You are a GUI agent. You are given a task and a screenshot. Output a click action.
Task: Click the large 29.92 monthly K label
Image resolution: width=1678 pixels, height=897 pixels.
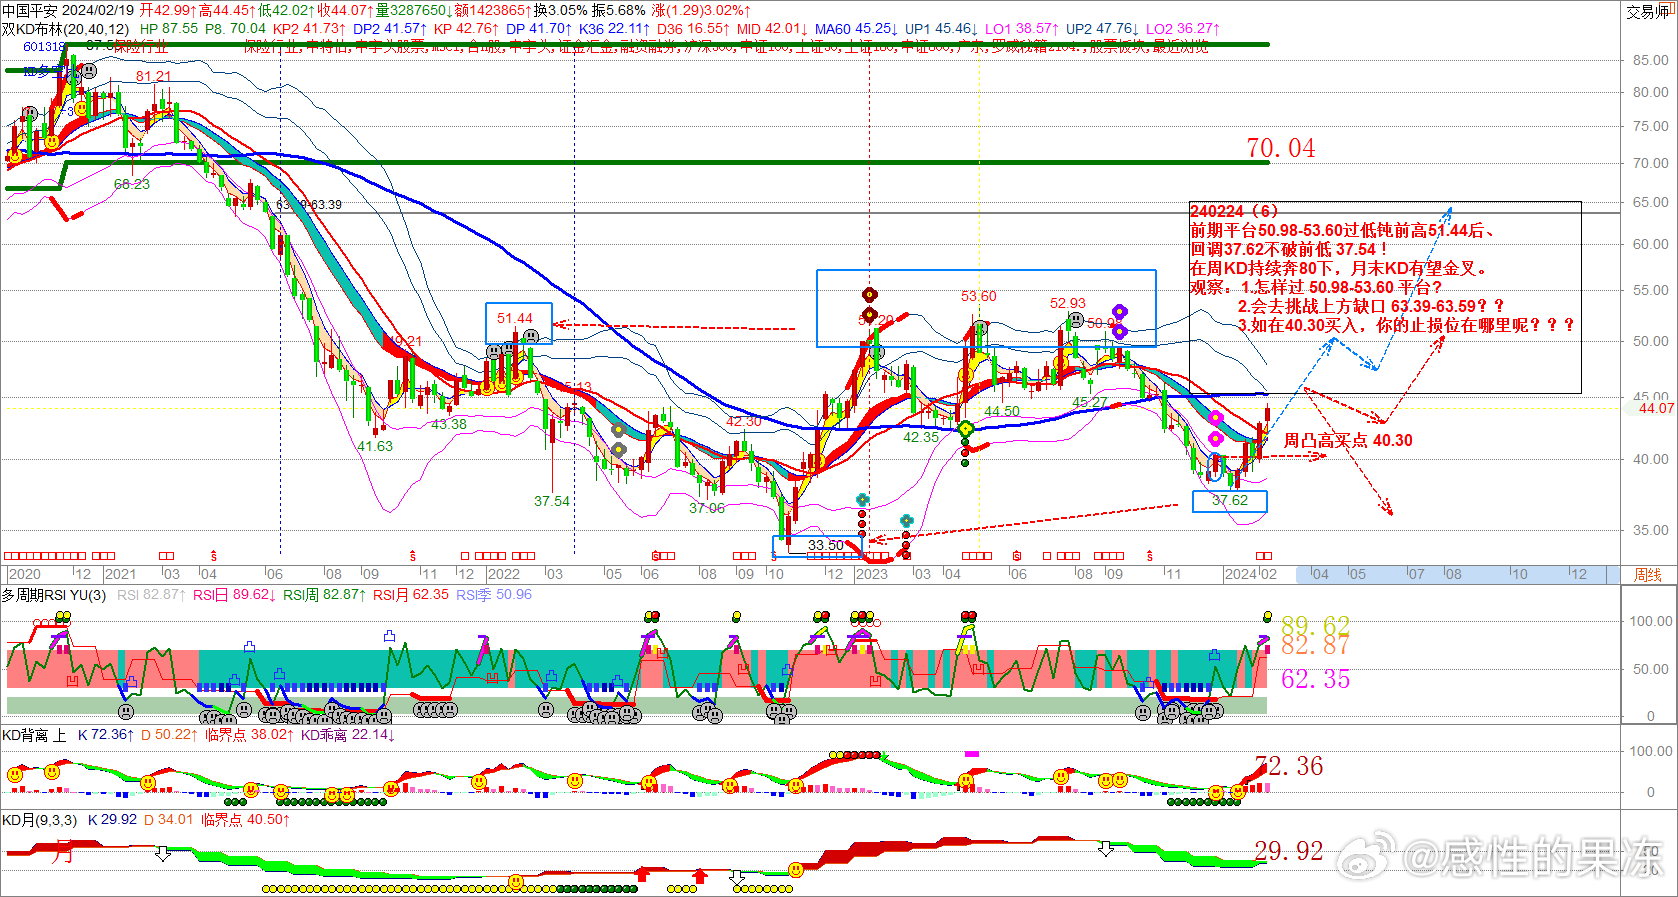coord(1289,852)
